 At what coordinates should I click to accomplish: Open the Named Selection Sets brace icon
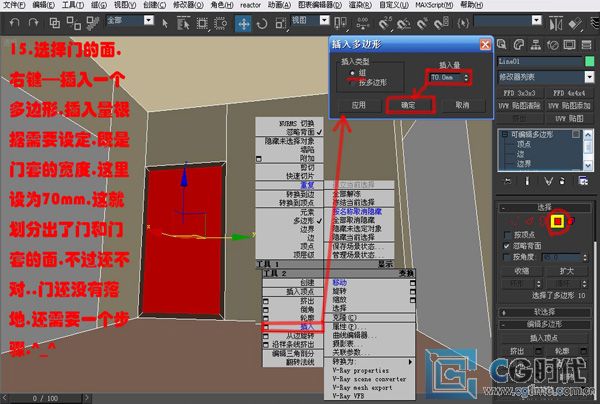click(x=463, y=24)
